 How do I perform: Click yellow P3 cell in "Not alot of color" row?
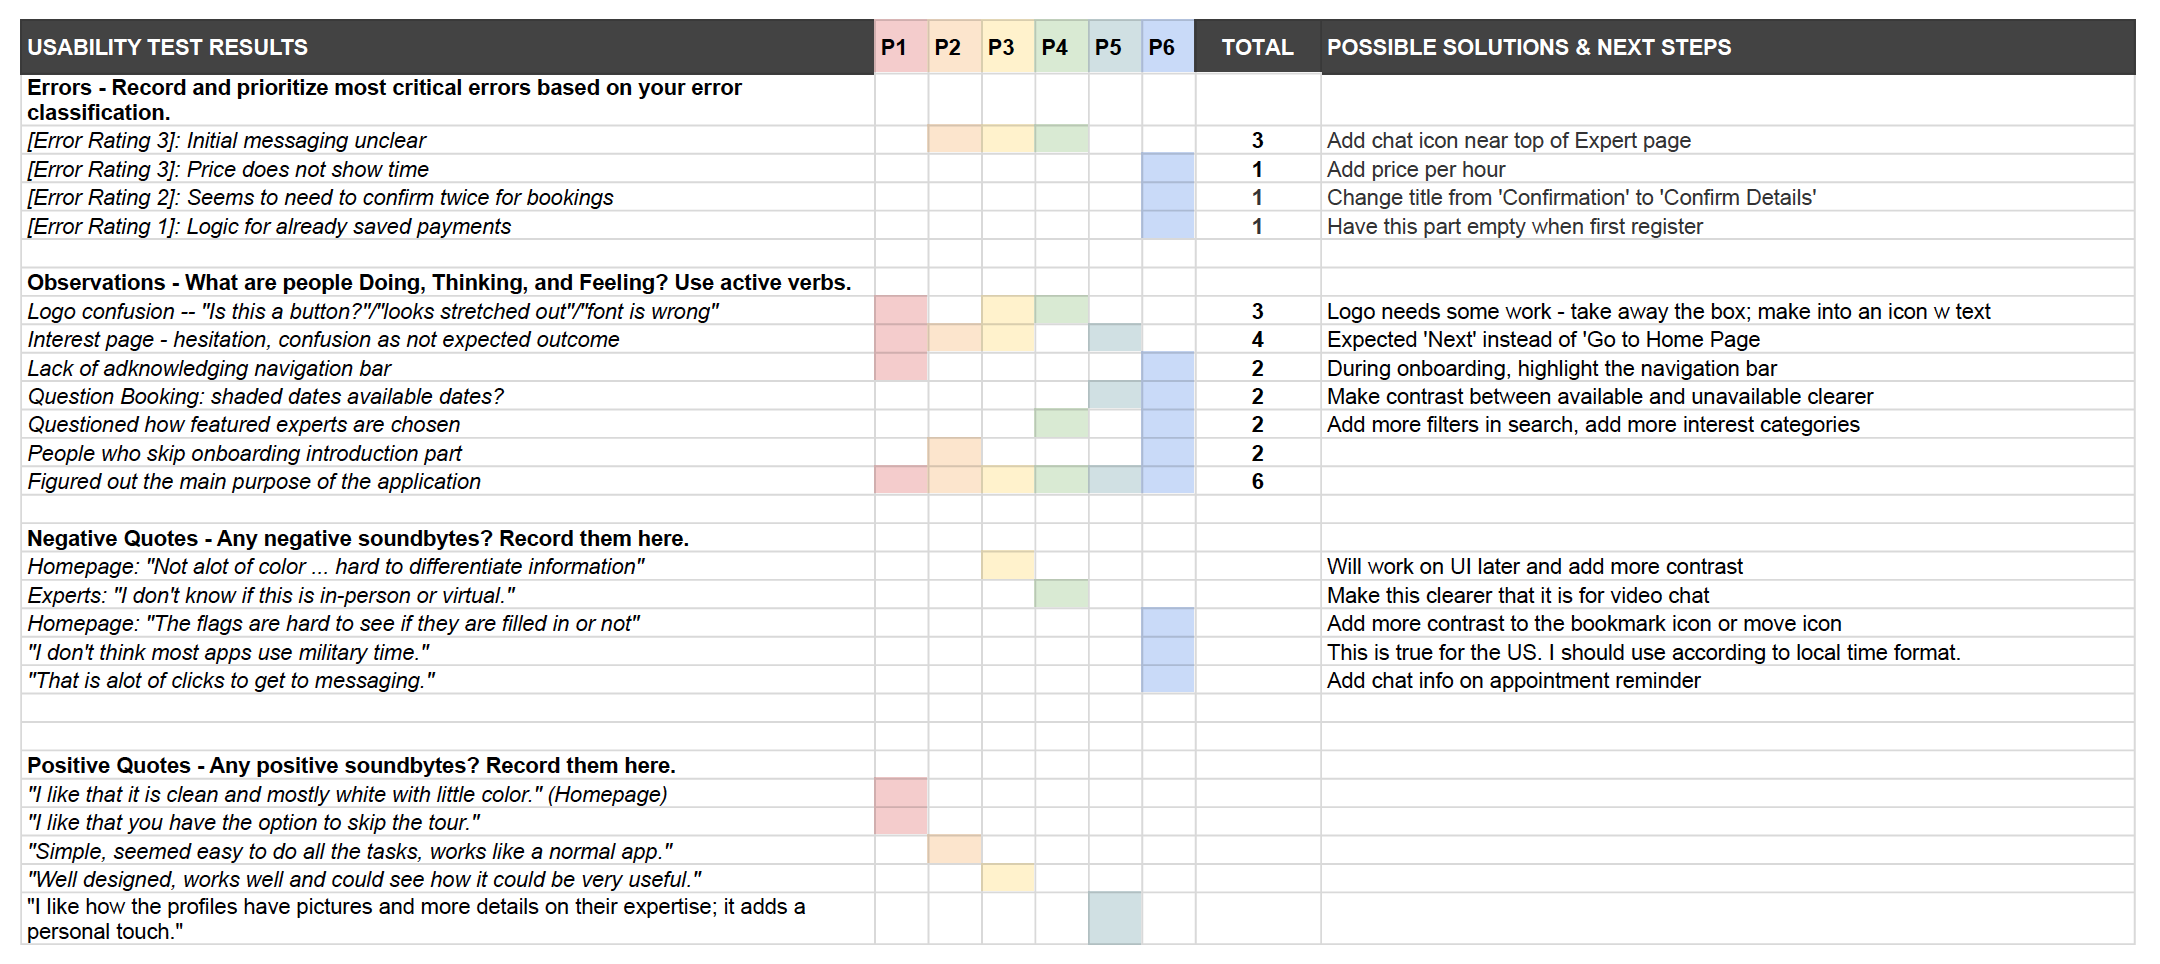1007,567
